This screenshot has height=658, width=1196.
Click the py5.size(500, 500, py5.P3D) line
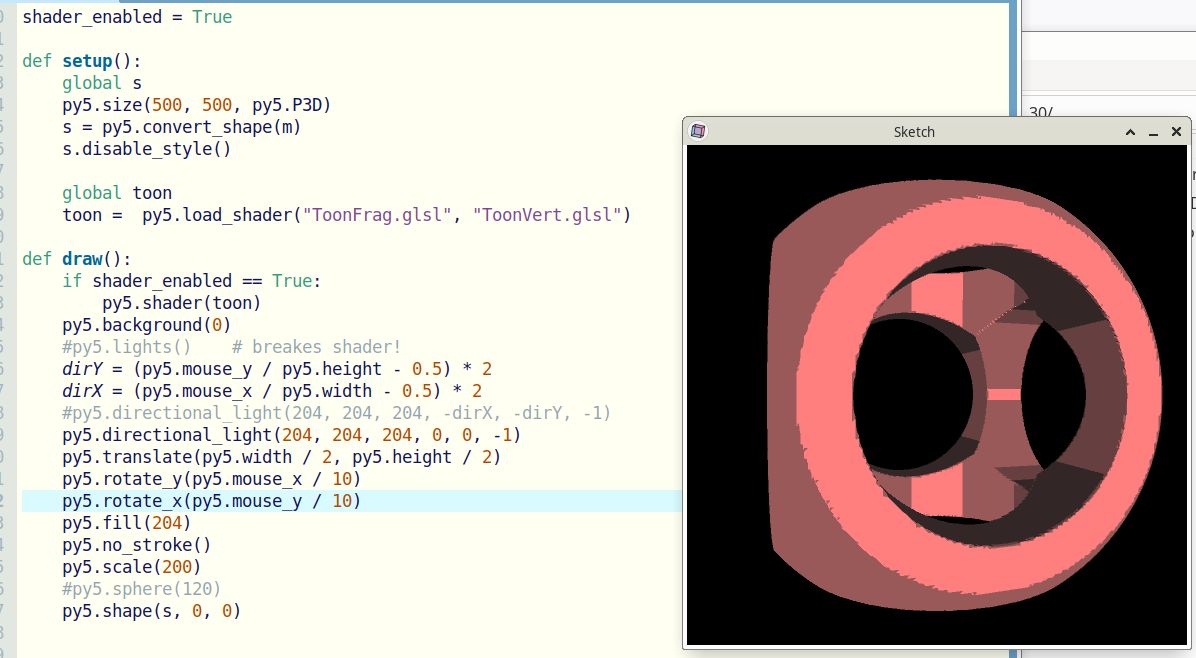pyautogui.click(x=196, y=105)
